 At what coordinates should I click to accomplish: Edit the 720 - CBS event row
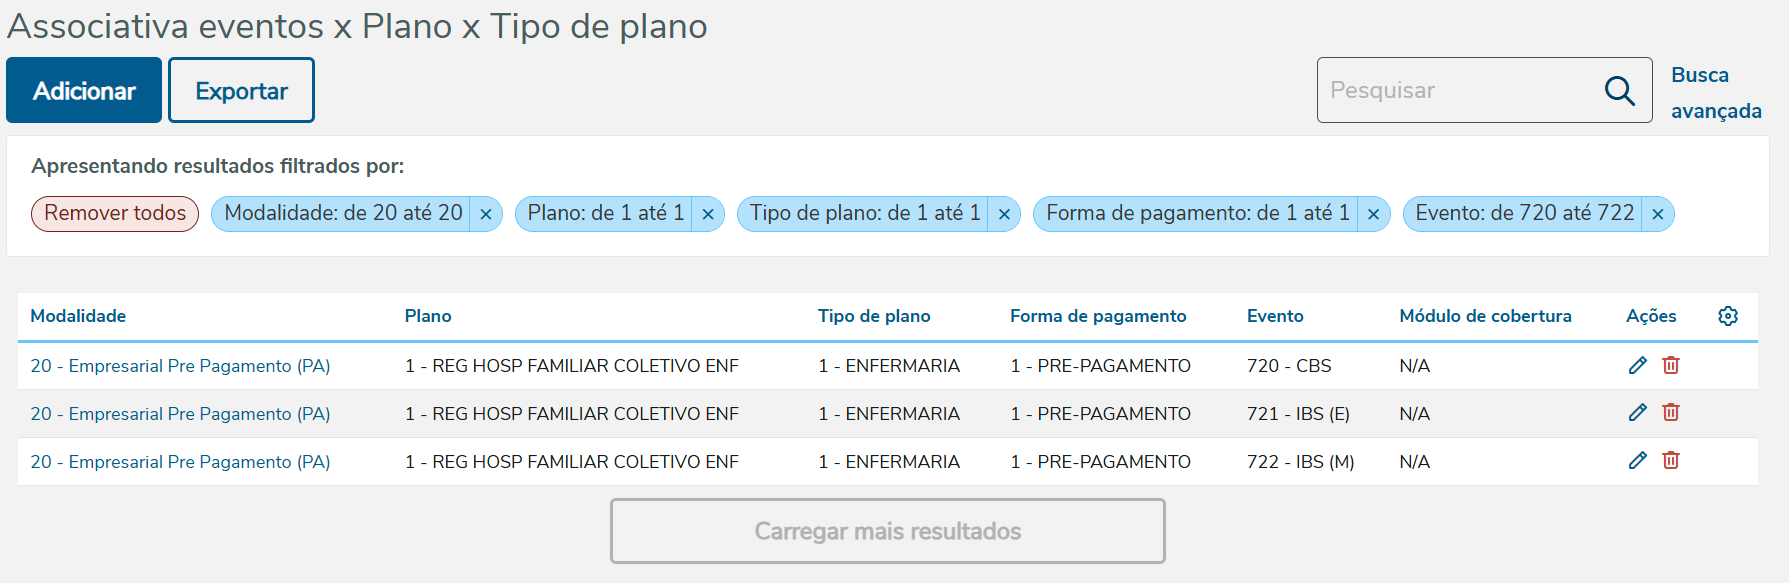pos(1637,365)
